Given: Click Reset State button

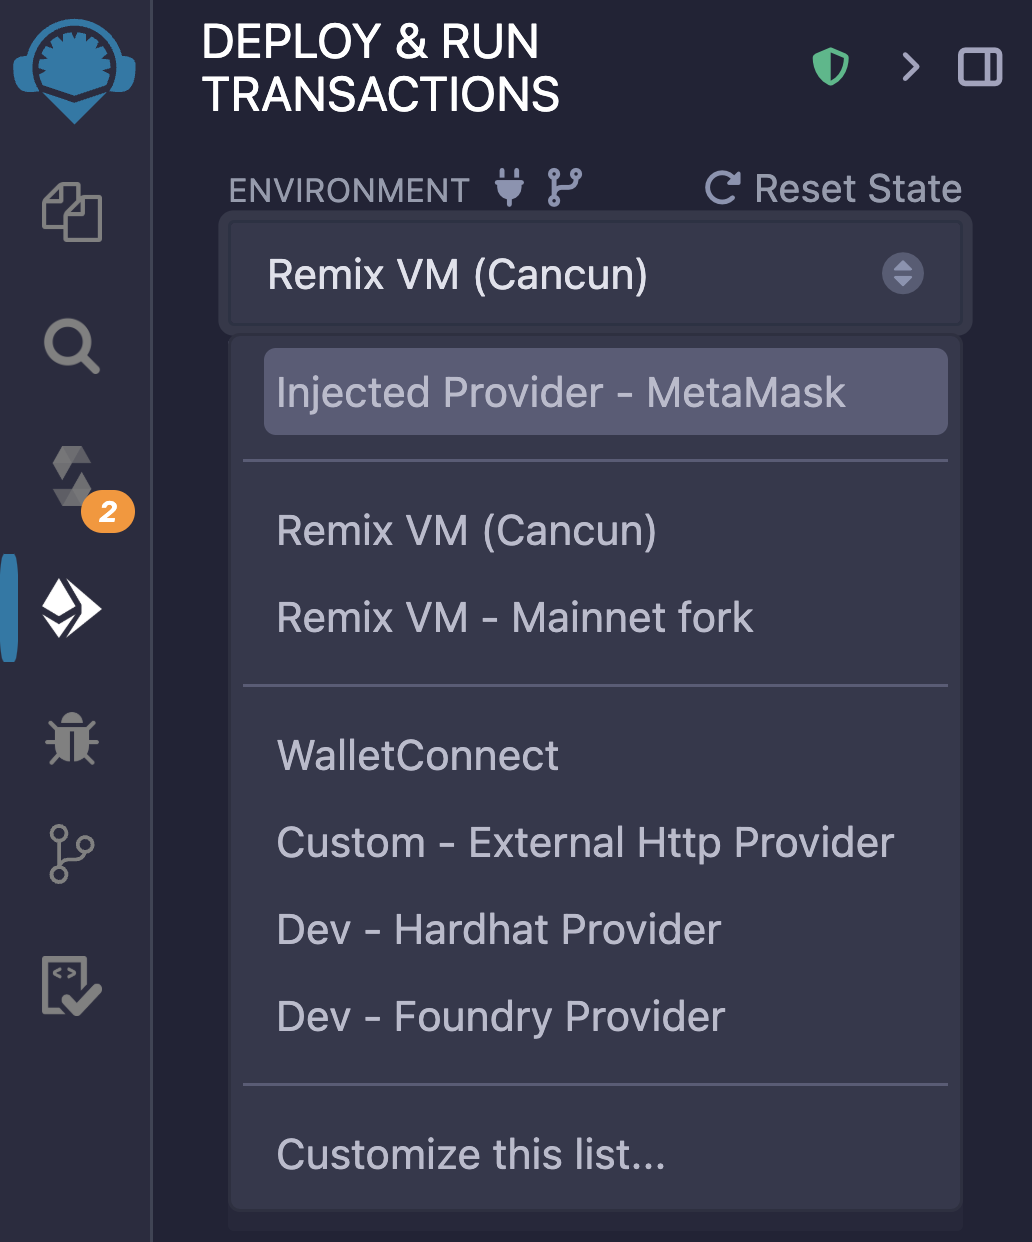Looking at the screenshot, I should [834, 188].
